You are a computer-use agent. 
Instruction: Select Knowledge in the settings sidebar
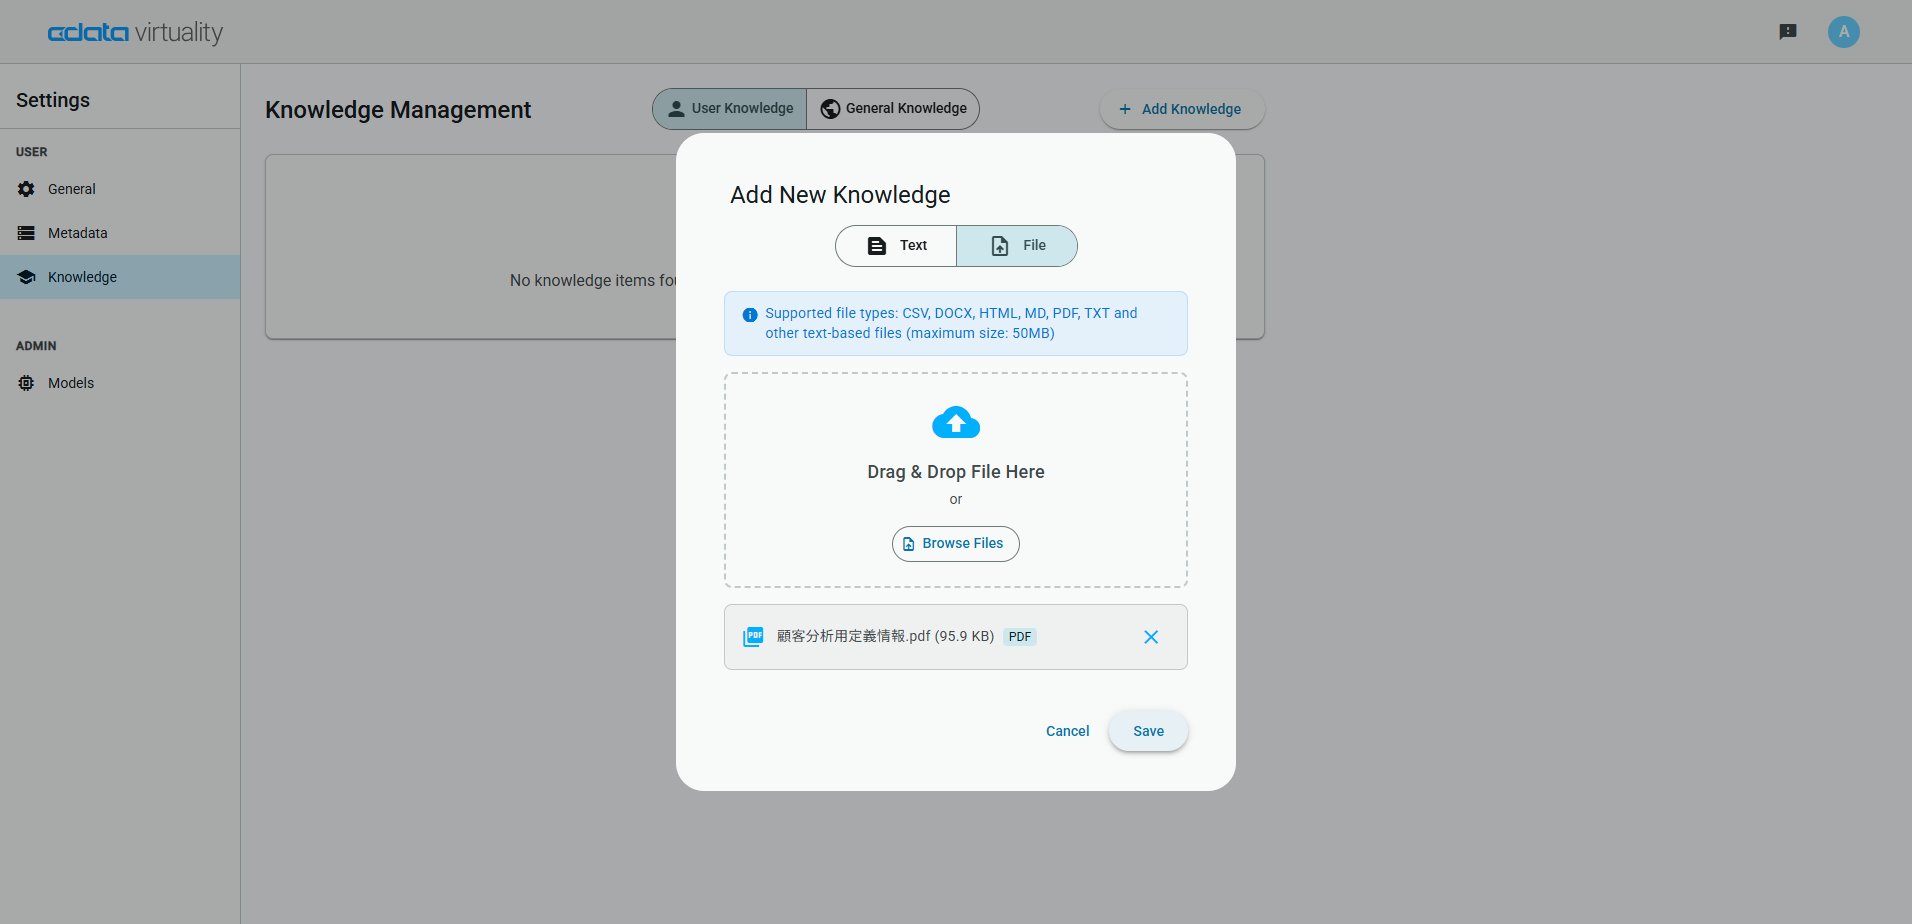click(x=82, y=277)
